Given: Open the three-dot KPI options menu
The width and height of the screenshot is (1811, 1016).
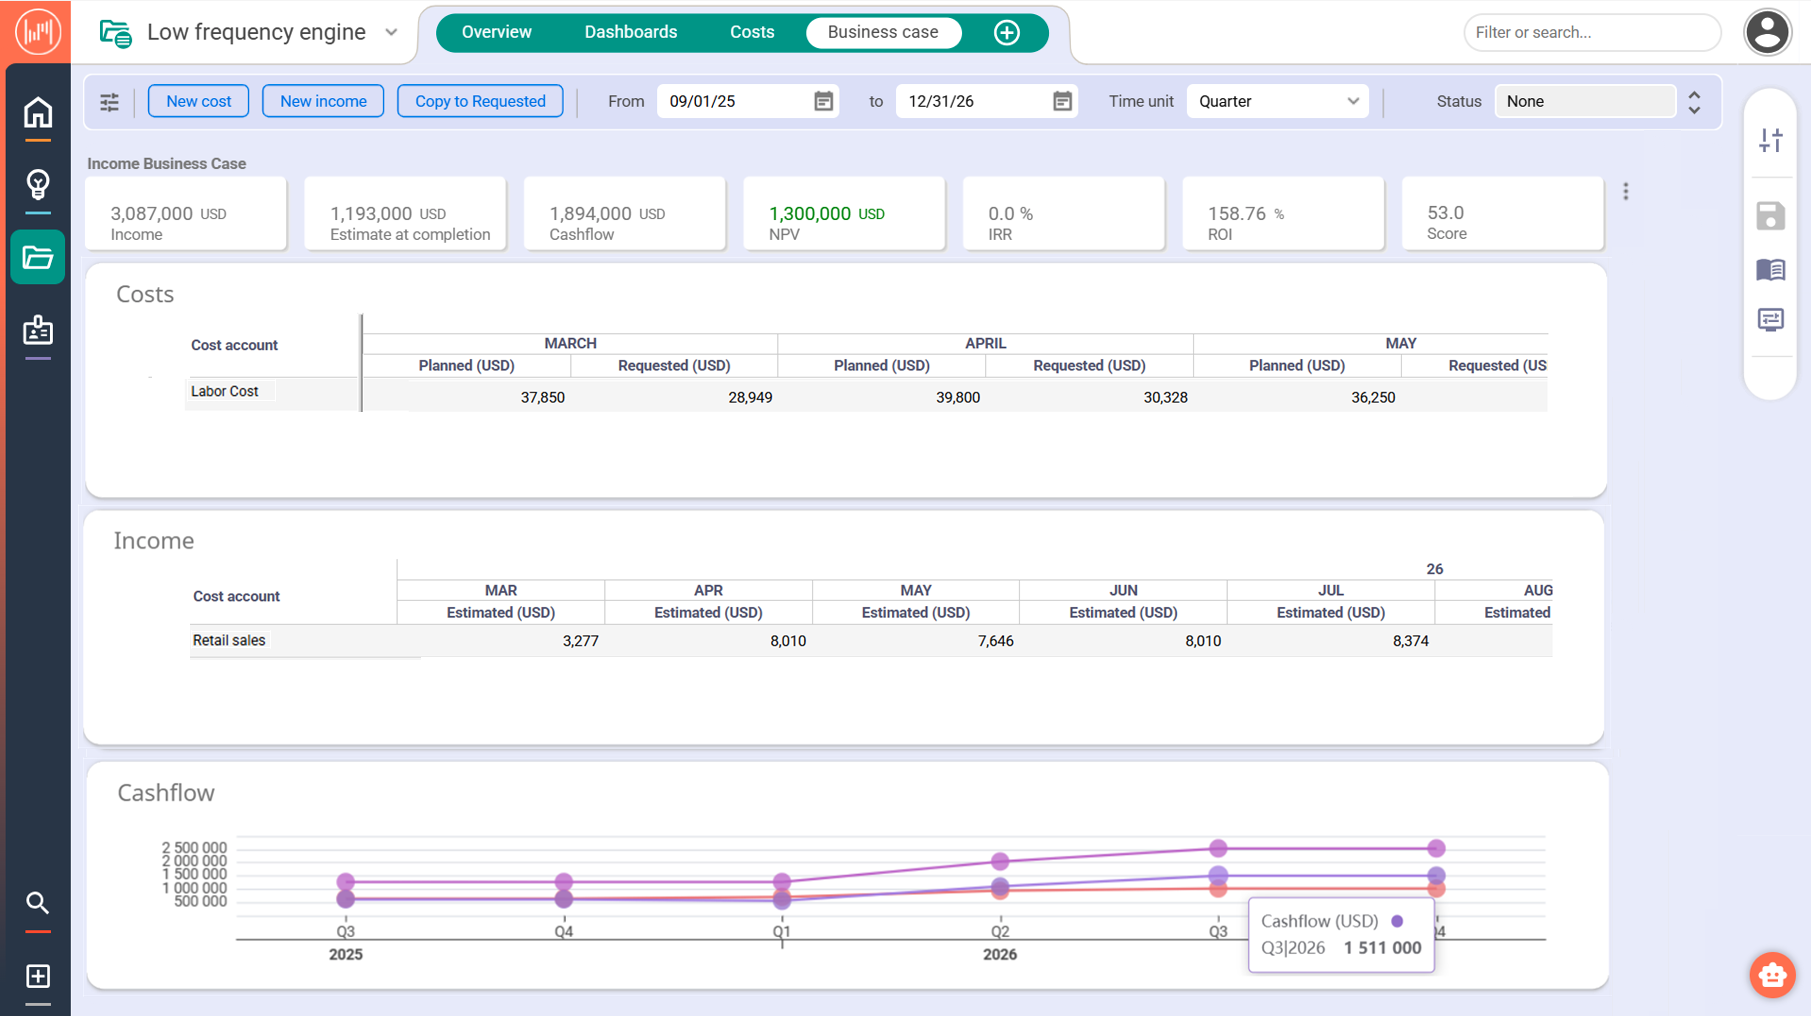Looking at the screenshot, I should click(1626, 191).
